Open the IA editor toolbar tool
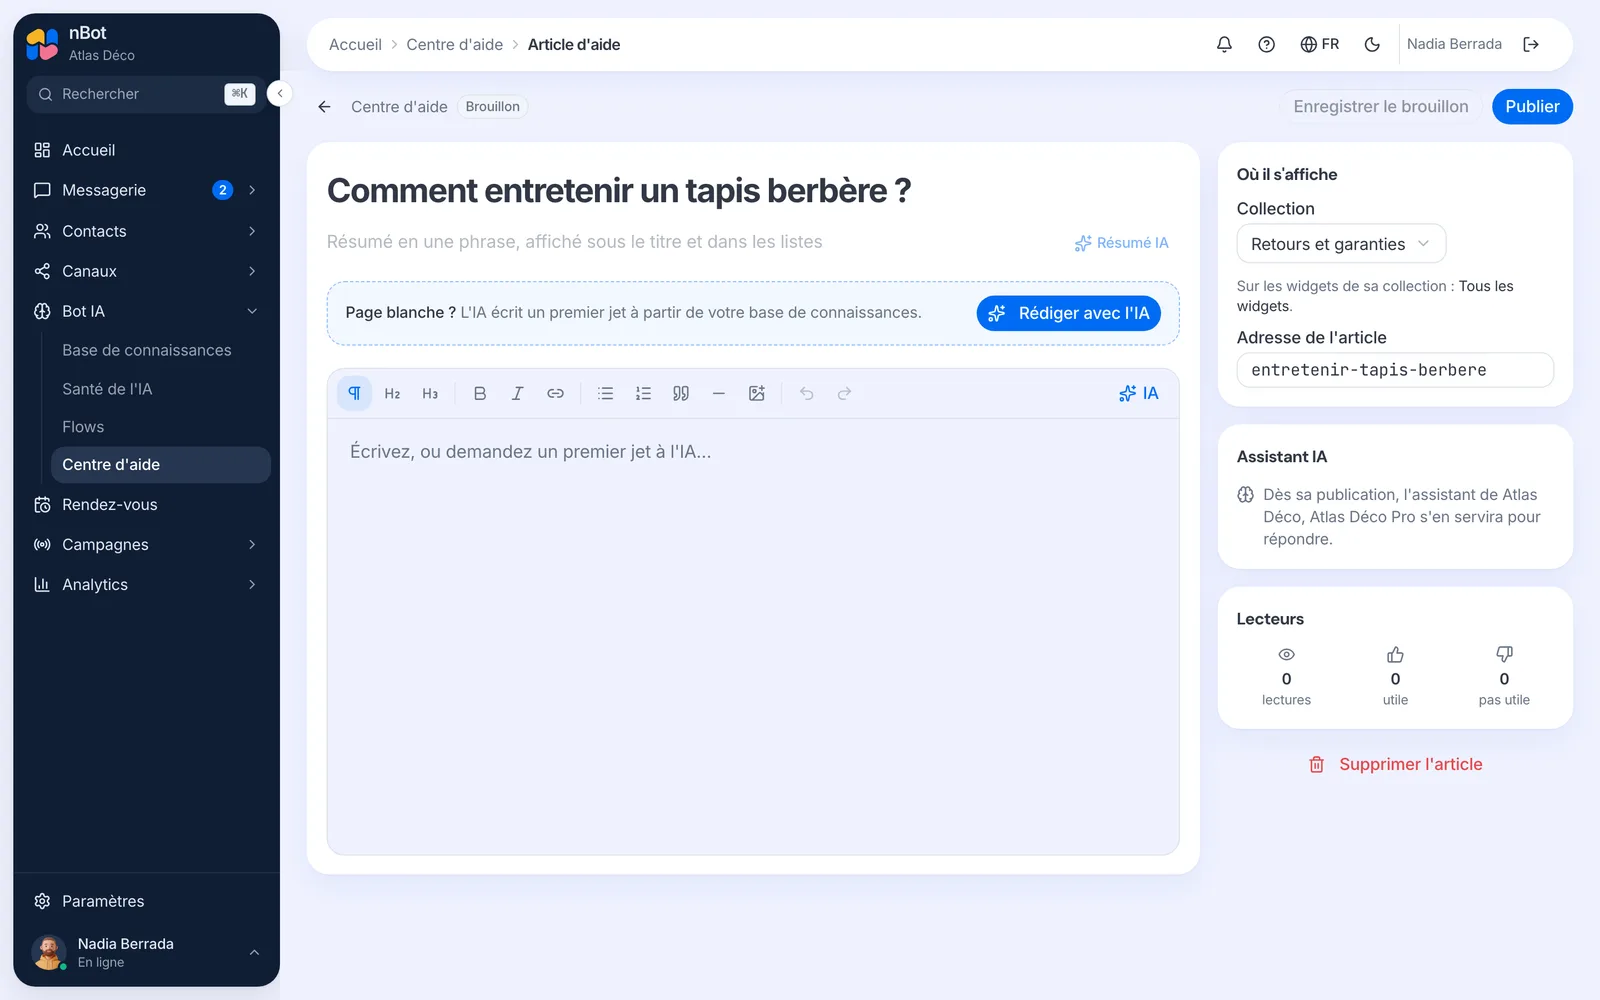 (x=1139, y=394)
